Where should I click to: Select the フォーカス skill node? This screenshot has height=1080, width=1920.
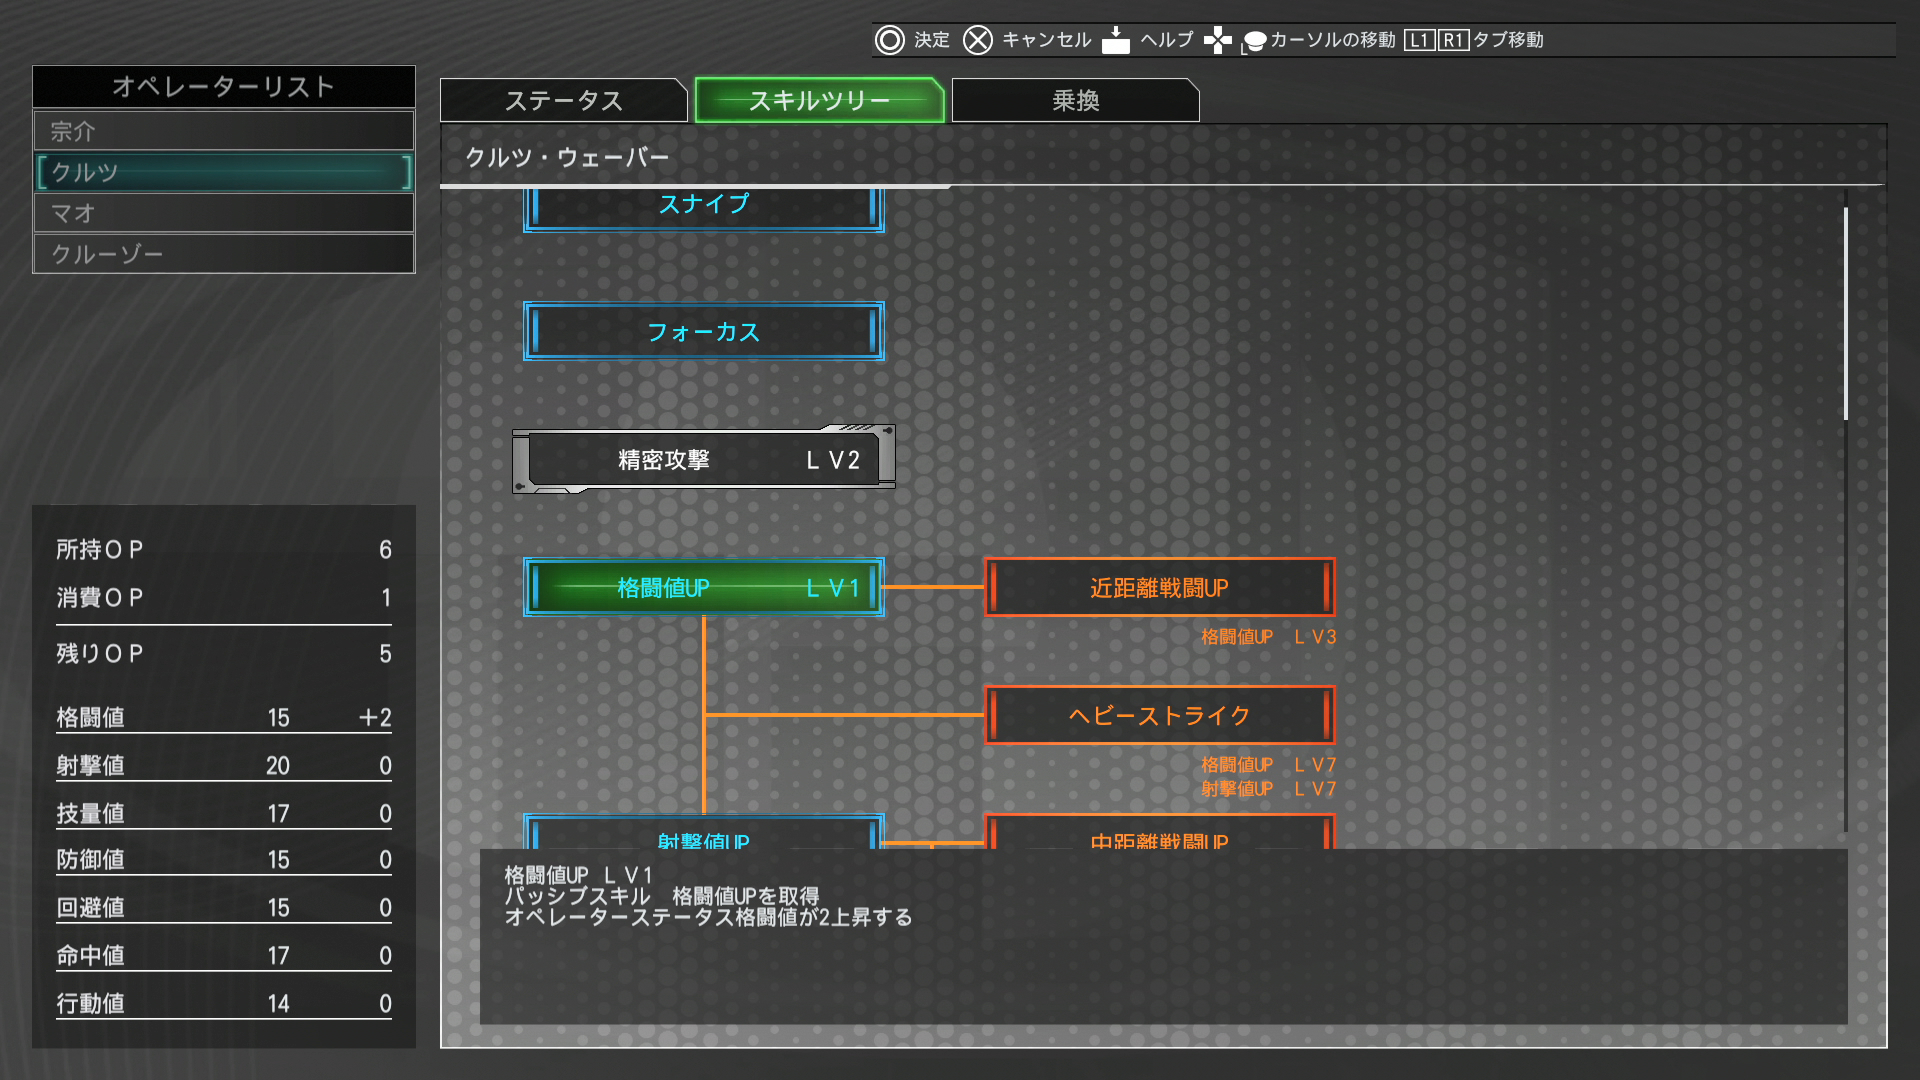tap(703, 332)
